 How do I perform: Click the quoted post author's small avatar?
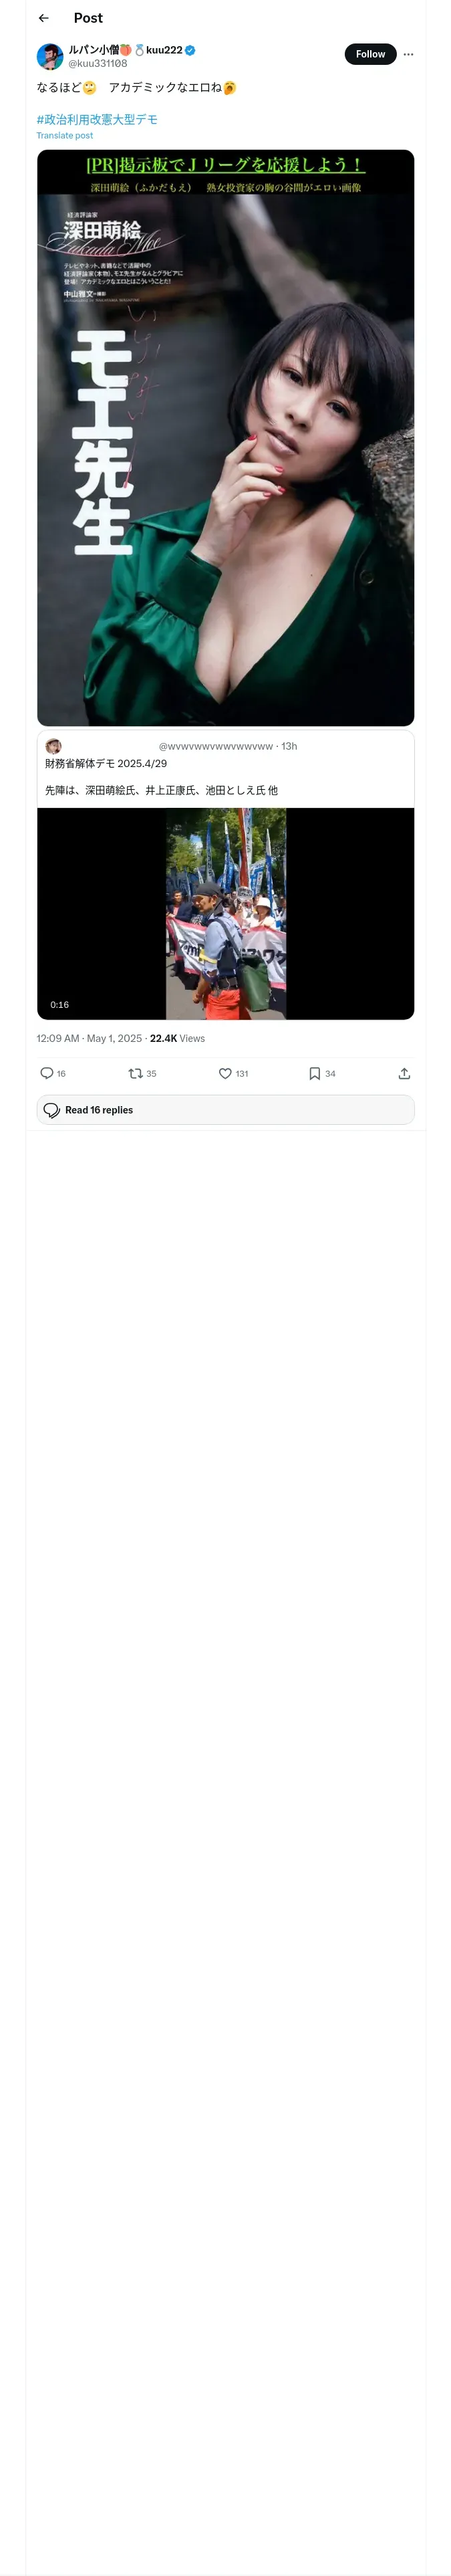coord(54,746)
